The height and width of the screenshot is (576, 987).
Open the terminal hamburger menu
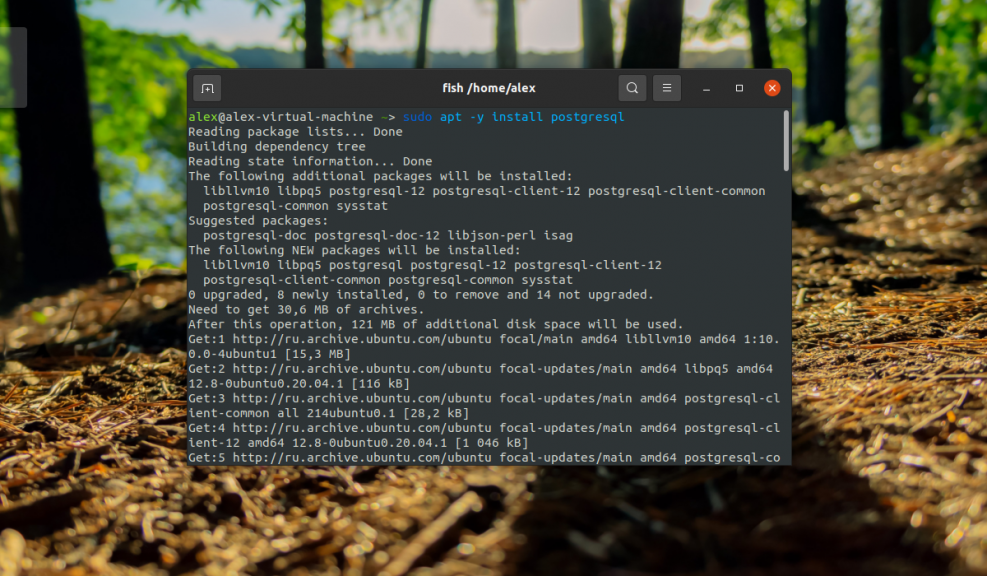tap(667, 88)
